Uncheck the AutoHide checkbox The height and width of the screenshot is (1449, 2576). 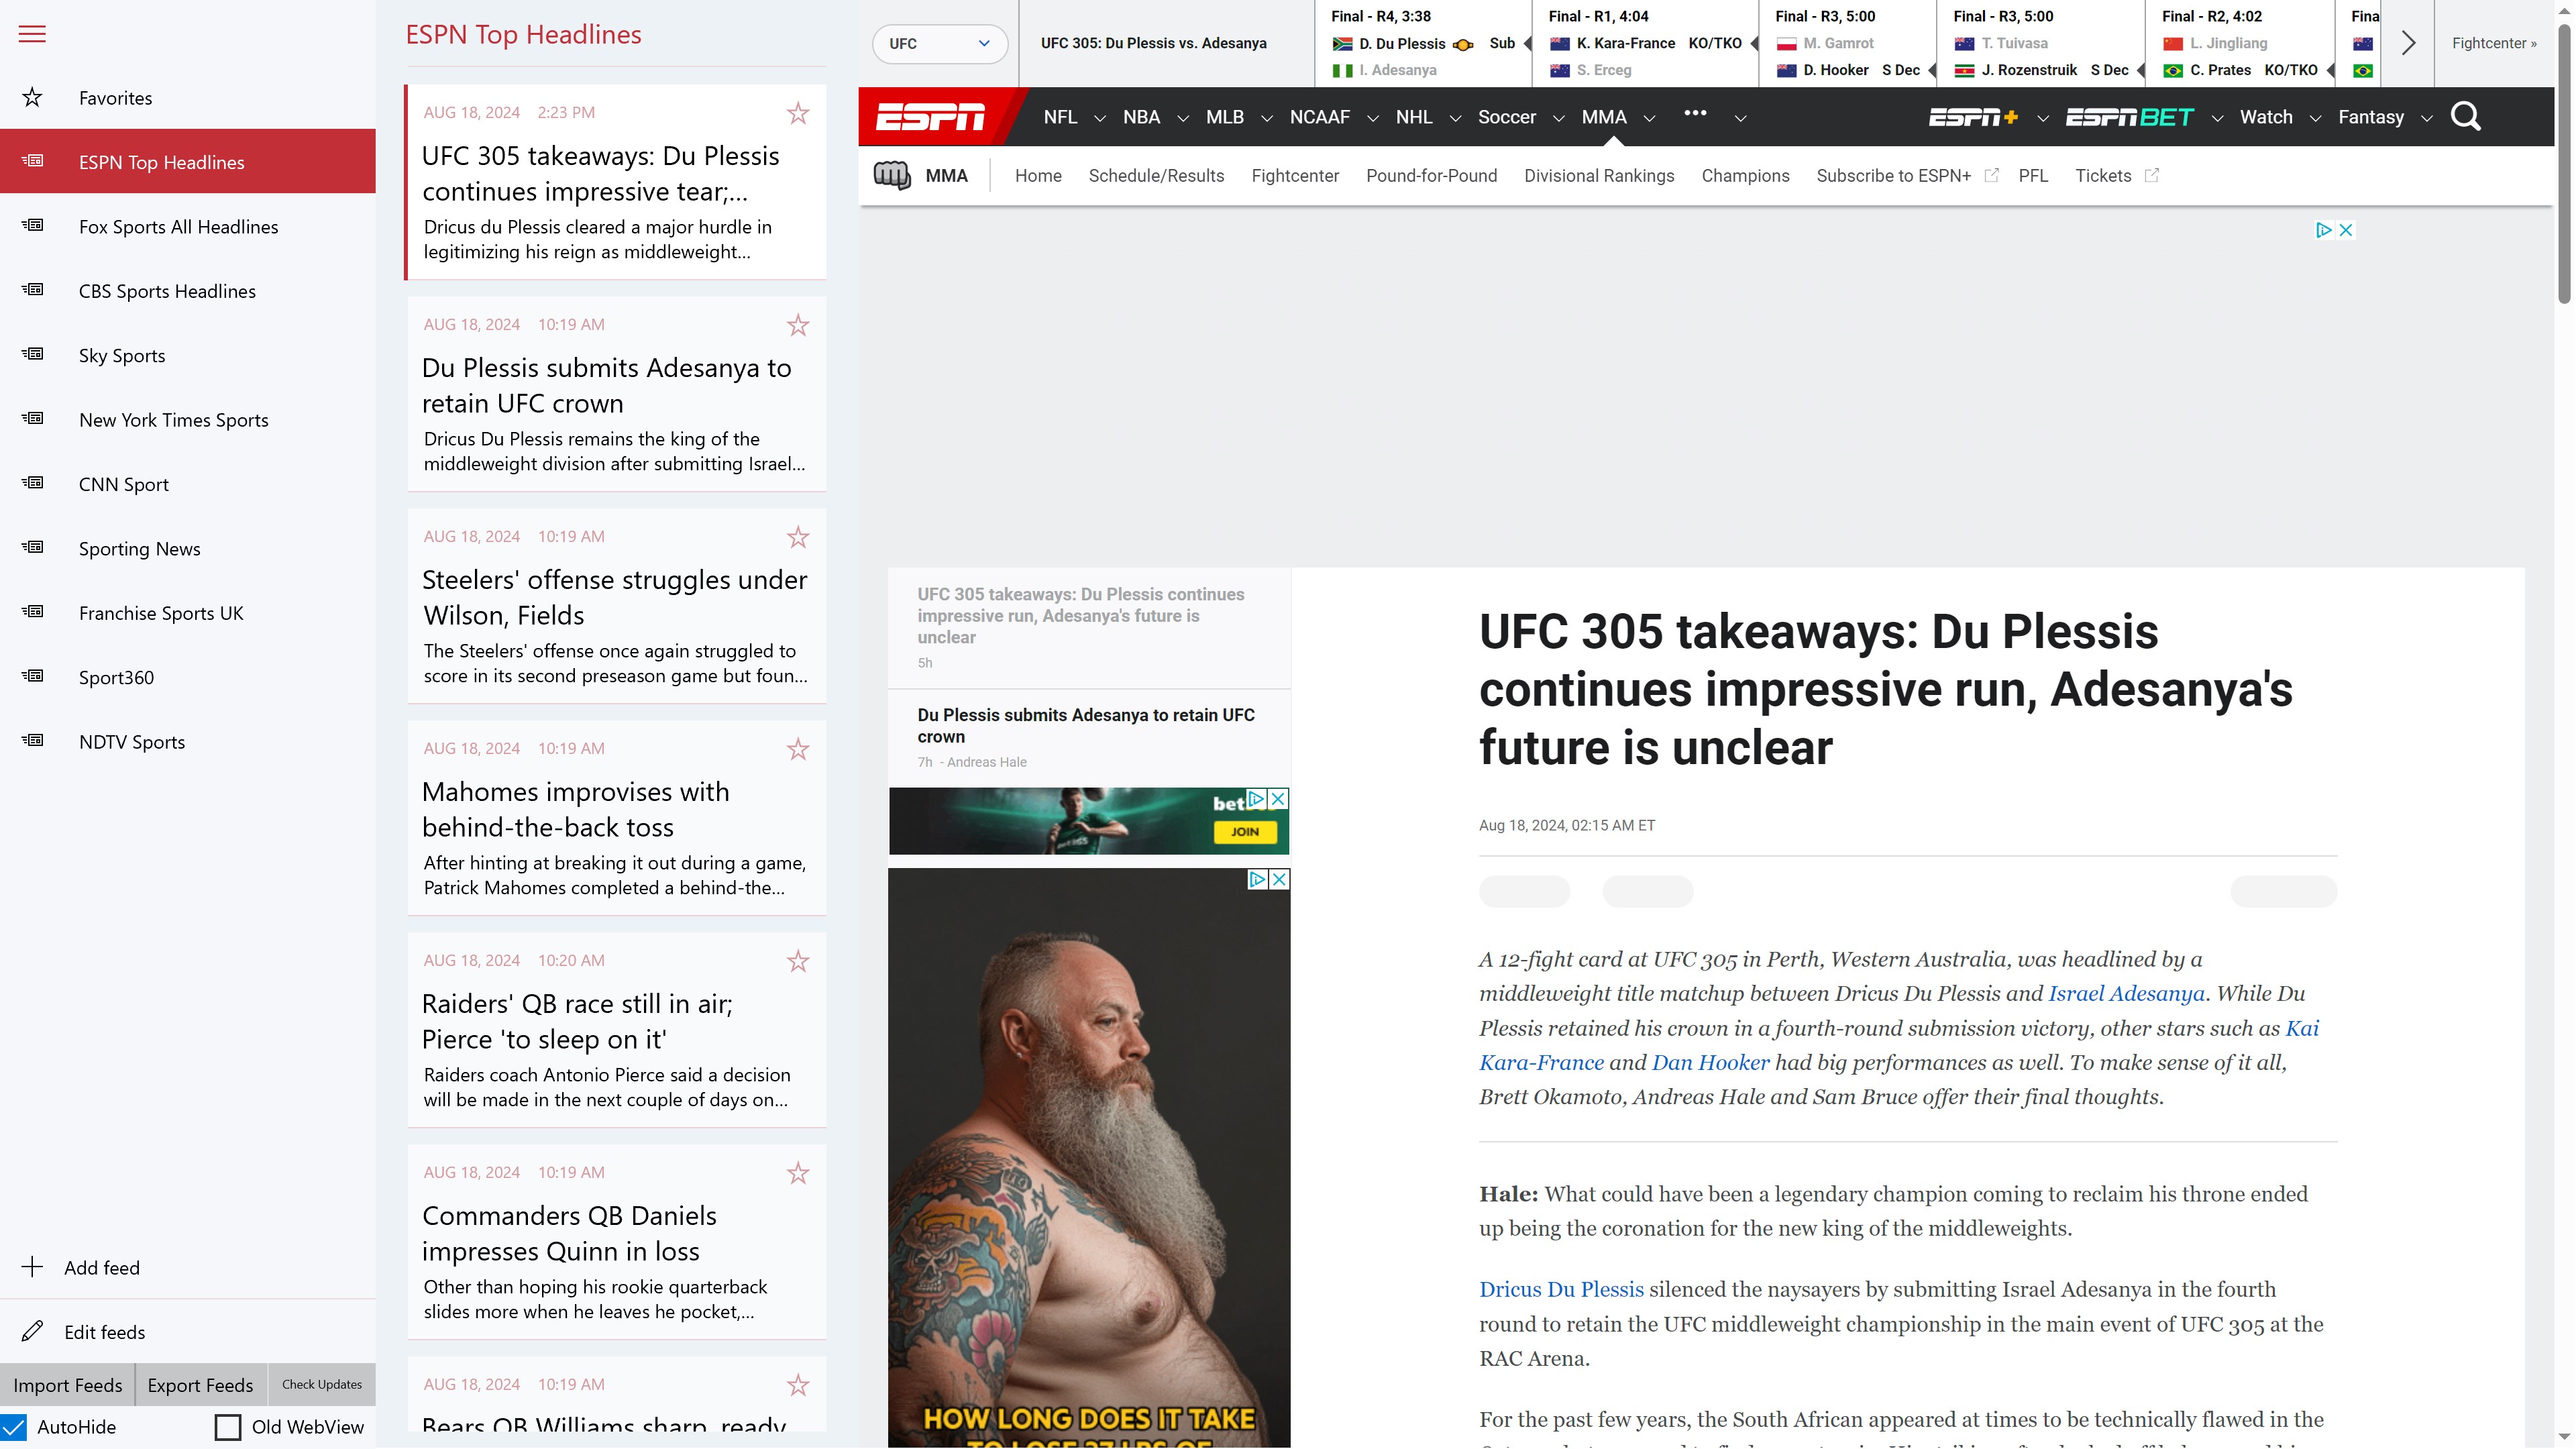[14, 1427]
